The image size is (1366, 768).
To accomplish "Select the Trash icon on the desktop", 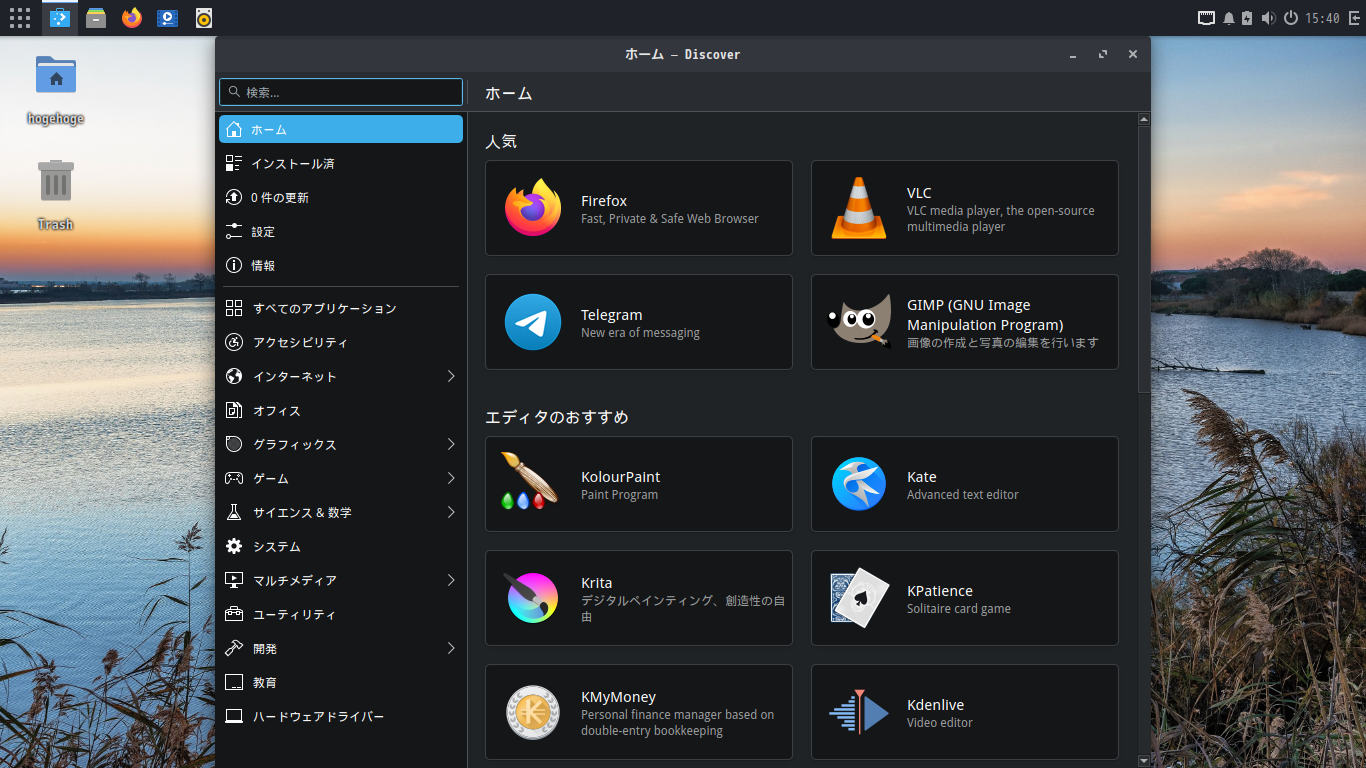I will (x=56, y=195).
